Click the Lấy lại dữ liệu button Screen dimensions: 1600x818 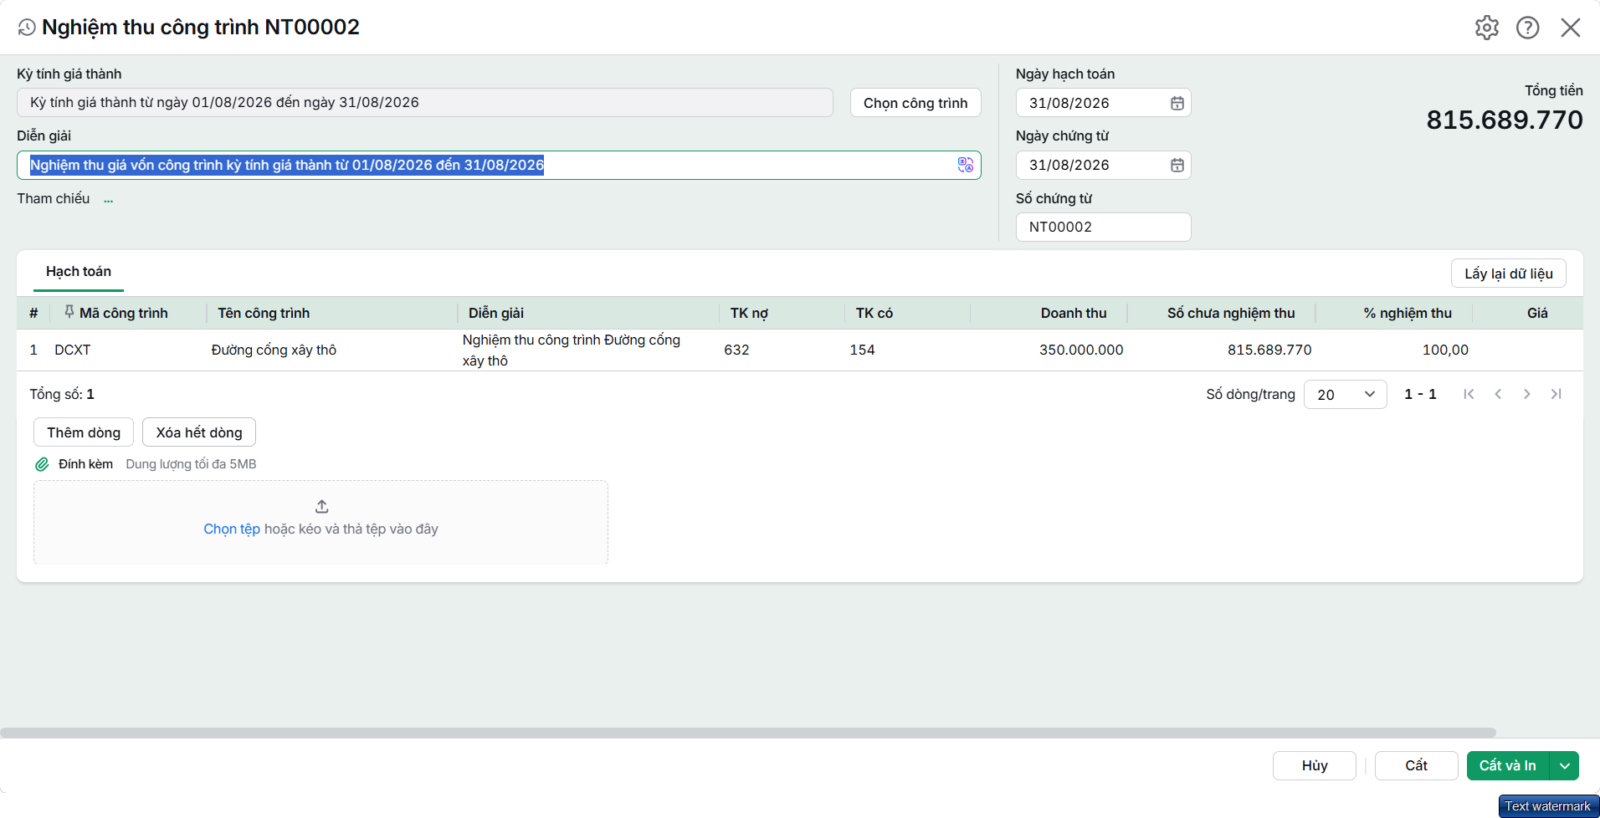coord(1508,274)
